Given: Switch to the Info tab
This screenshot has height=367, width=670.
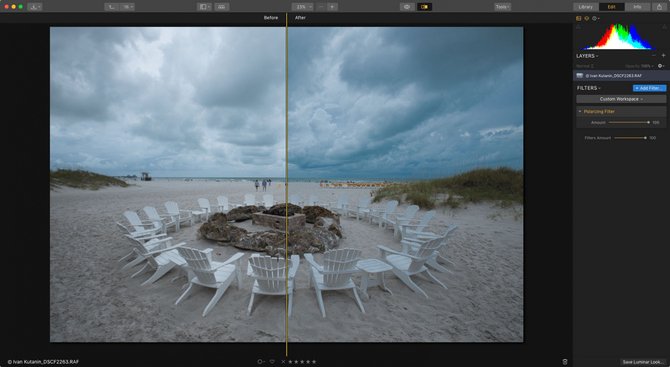Looking at the screenshot, I should pos(637,7).
